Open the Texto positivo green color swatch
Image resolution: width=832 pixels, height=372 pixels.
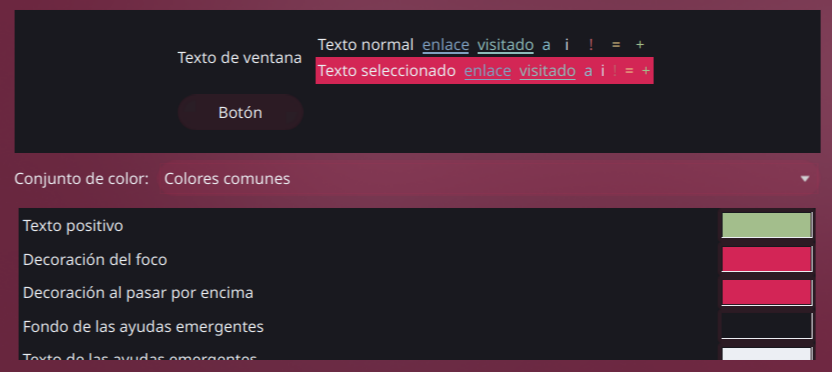coord(767,225)
